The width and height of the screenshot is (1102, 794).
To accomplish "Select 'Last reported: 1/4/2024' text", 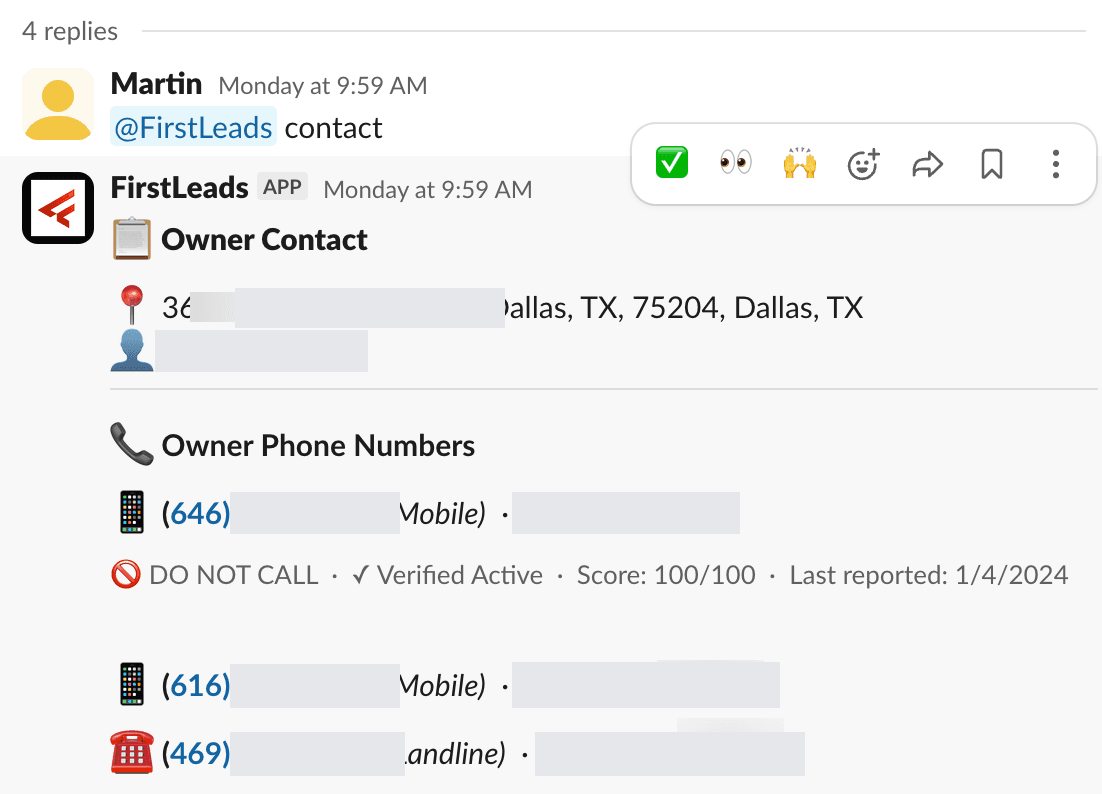I will [929, 575].
